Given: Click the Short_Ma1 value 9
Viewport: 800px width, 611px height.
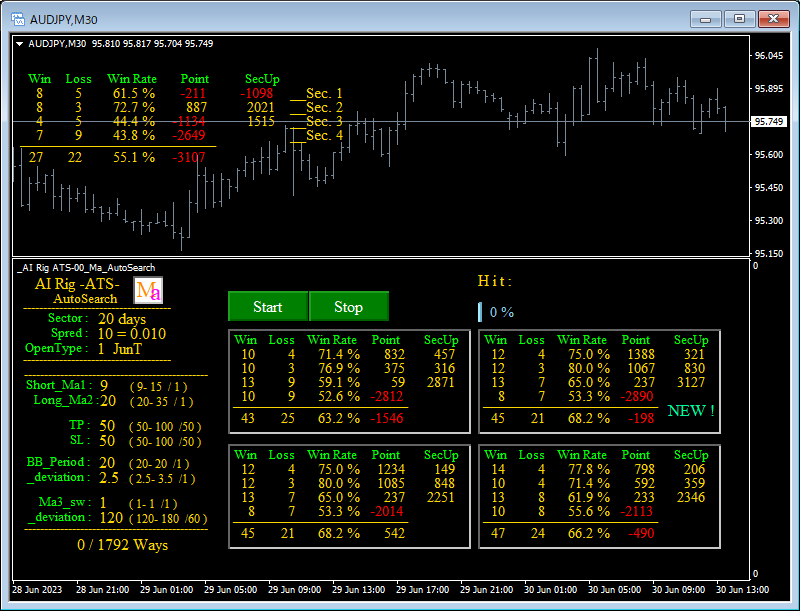Looking at the screenshot, I should pos(104,386).
